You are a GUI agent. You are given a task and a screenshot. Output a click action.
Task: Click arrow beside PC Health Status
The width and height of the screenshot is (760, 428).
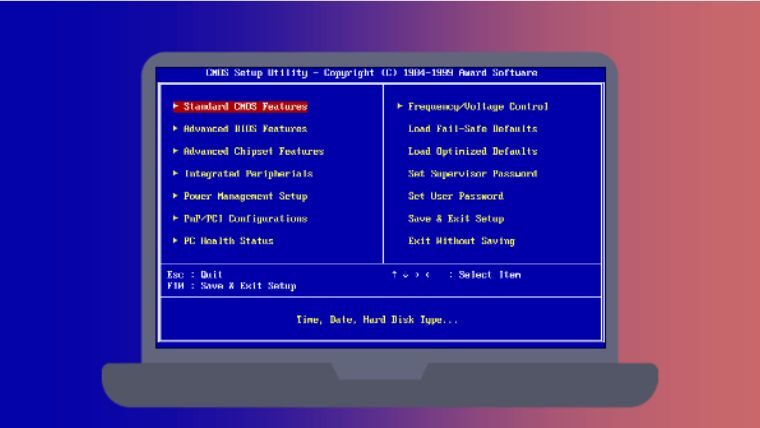(x=176, y=241)
